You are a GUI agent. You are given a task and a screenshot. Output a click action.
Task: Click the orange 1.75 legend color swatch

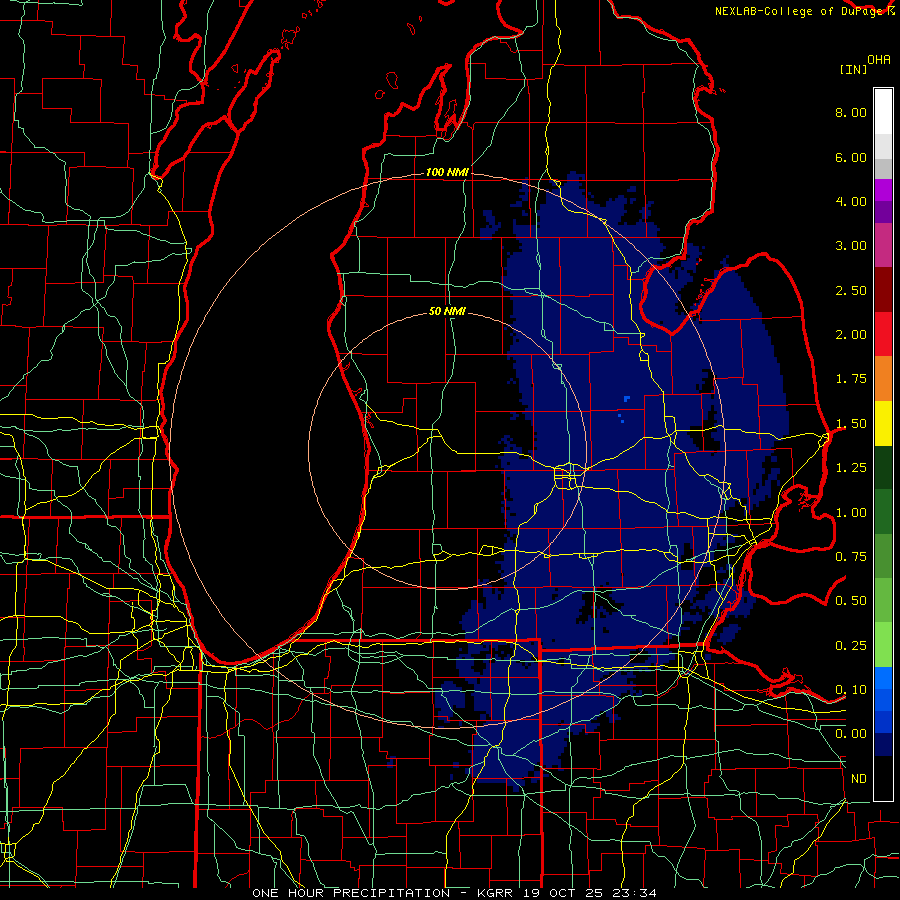point(883,378)
